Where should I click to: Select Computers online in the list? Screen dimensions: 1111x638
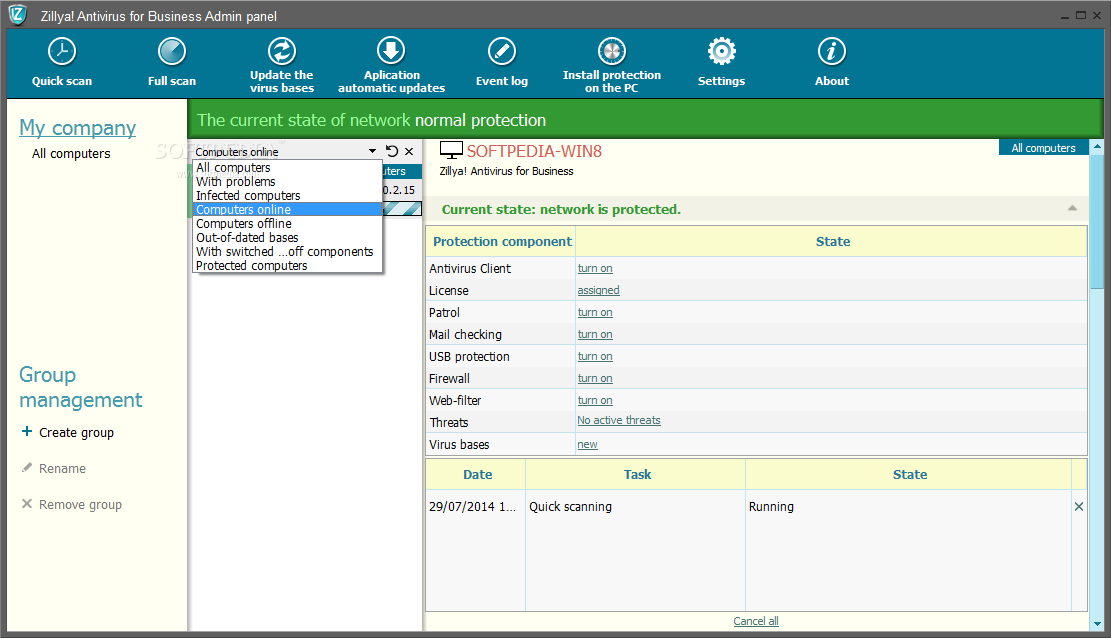click(x=288, y=209)
